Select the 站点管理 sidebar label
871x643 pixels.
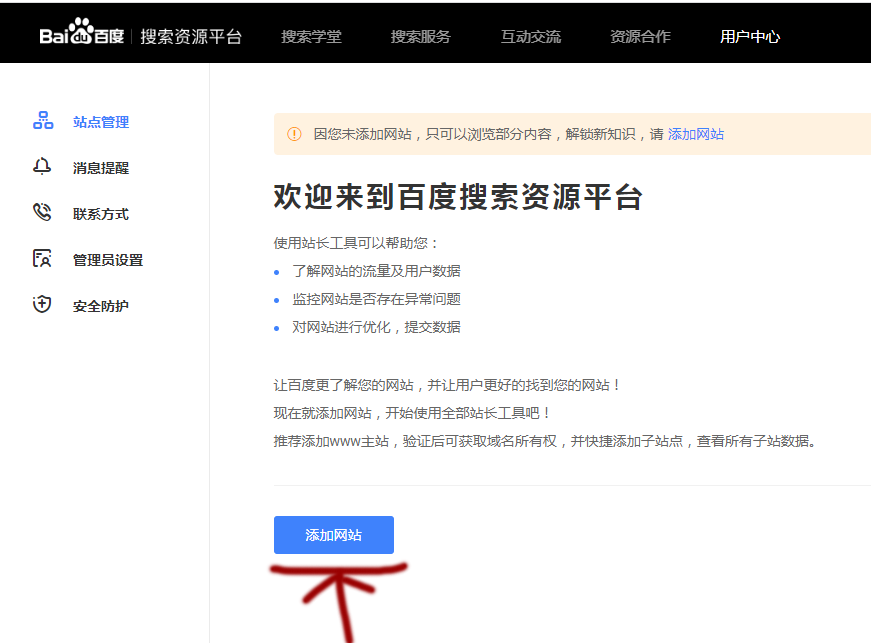click(101, 122)
